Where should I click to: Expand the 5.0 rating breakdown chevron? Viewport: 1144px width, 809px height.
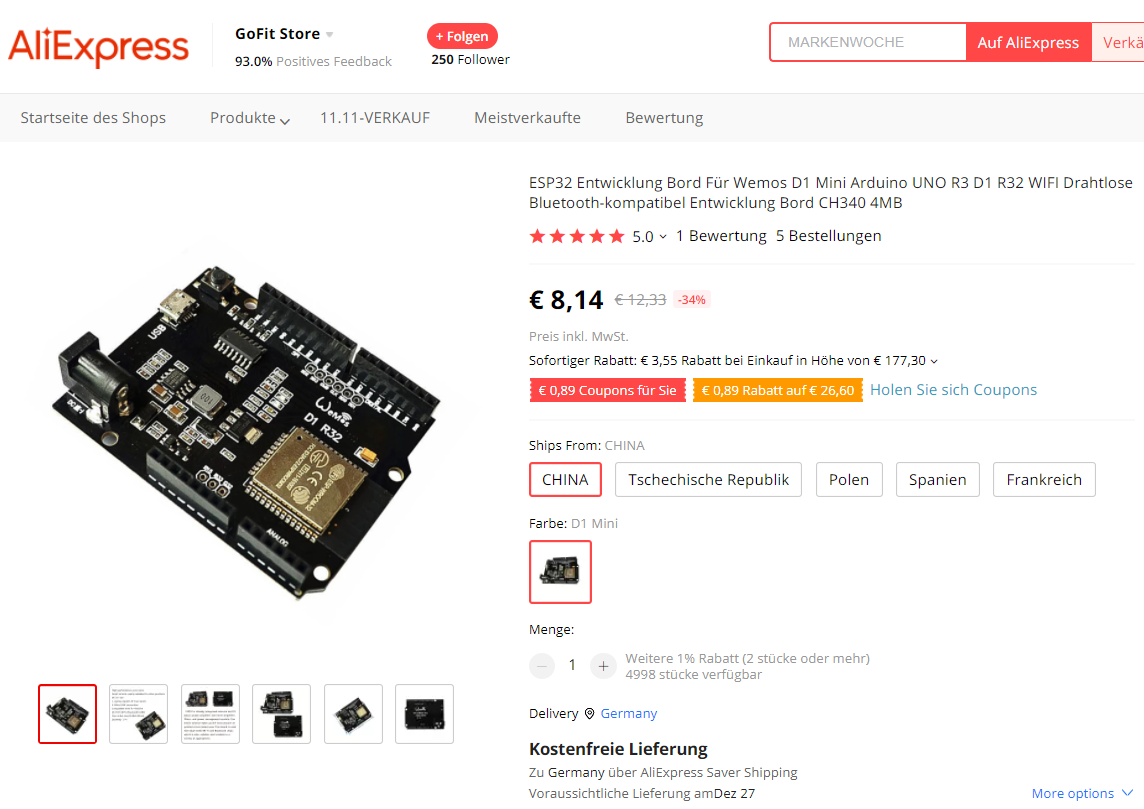tap(662, 237)
